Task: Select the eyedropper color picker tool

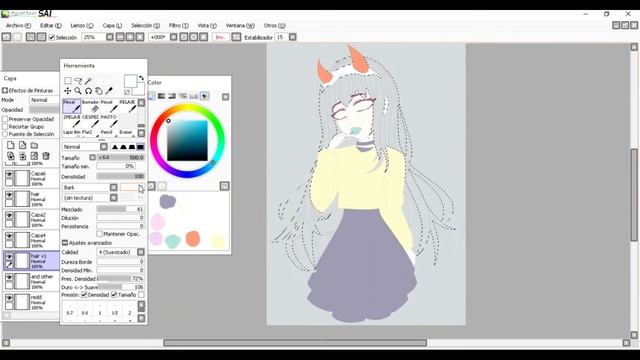Action: tap(109, 91)
